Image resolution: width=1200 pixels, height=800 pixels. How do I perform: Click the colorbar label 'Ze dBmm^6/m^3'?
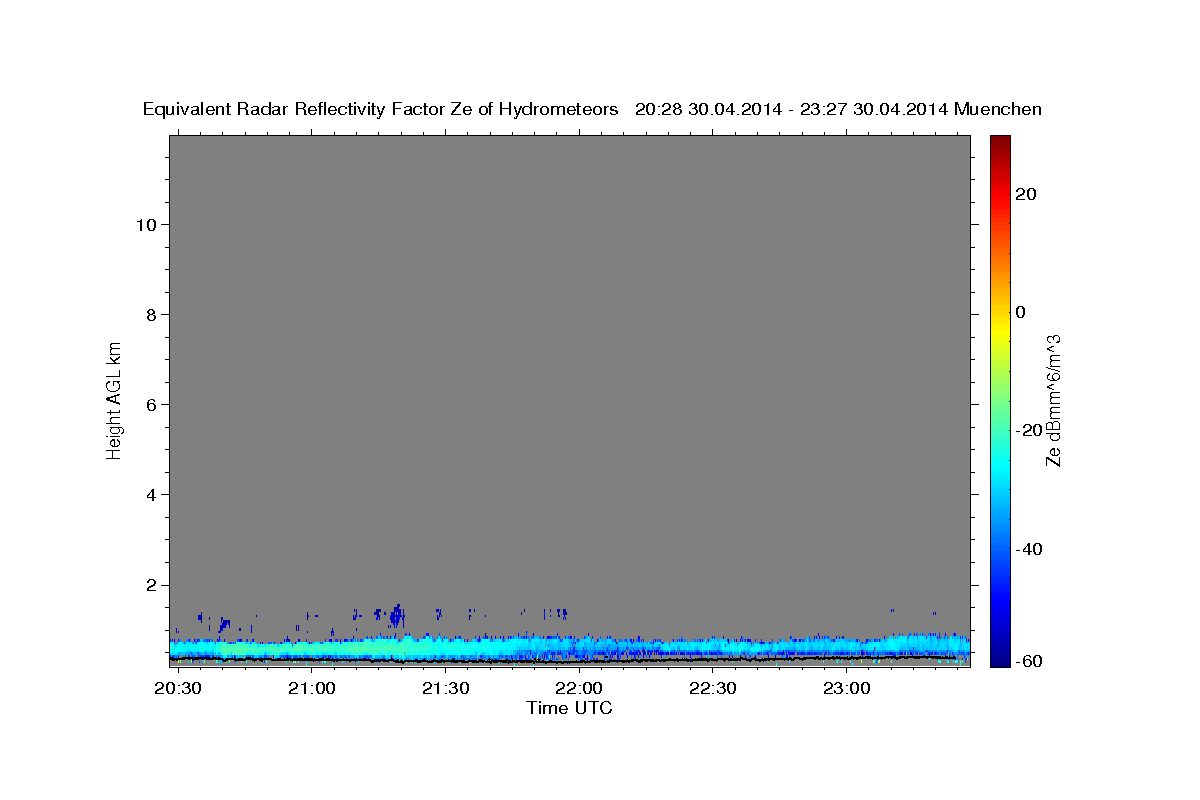1052,400
